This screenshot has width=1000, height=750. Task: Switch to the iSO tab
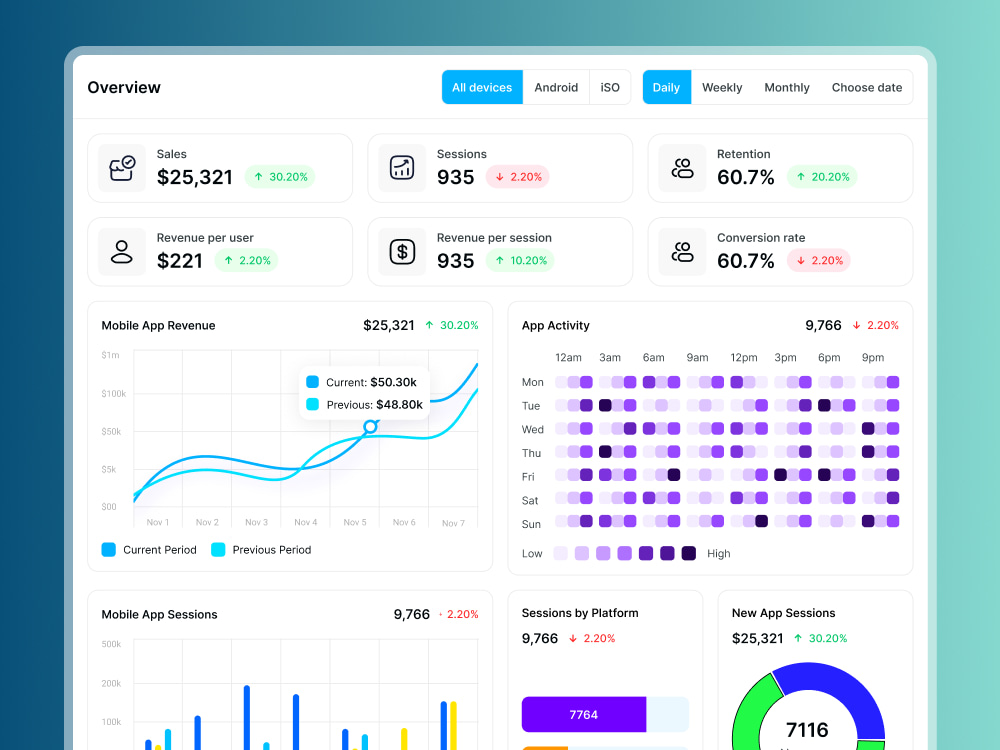pyautogui.click(x=610, y=87)
